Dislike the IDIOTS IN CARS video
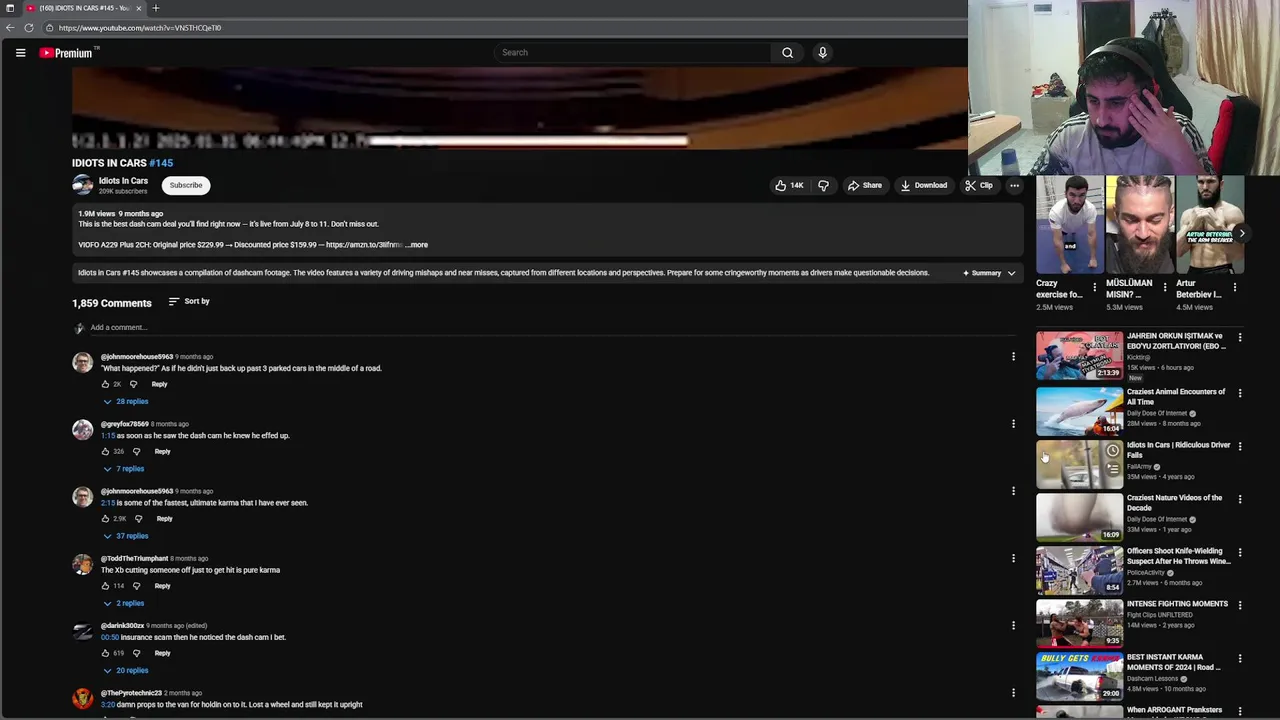This screenshot has height=720, width=1280. click(x=823, y=185)
